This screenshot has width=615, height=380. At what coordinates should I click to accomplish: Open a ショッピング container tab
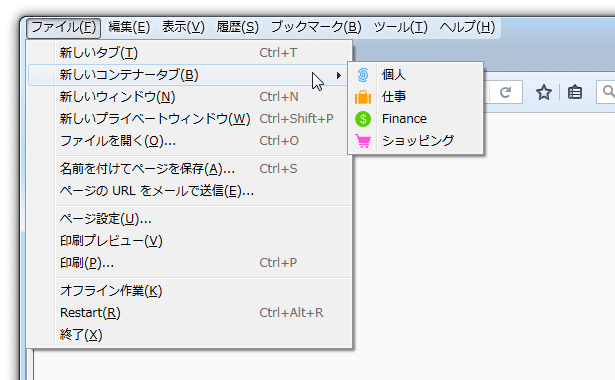pos(415,140)
